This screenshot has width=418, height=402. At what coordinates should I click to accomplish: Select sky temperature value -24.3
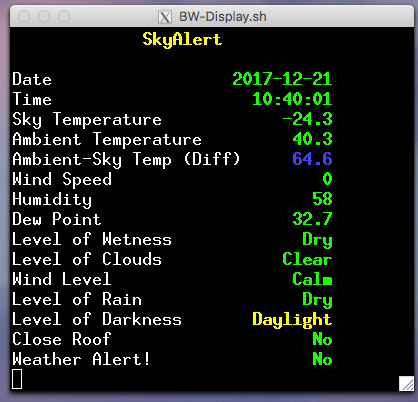click(x=307, y=119)
